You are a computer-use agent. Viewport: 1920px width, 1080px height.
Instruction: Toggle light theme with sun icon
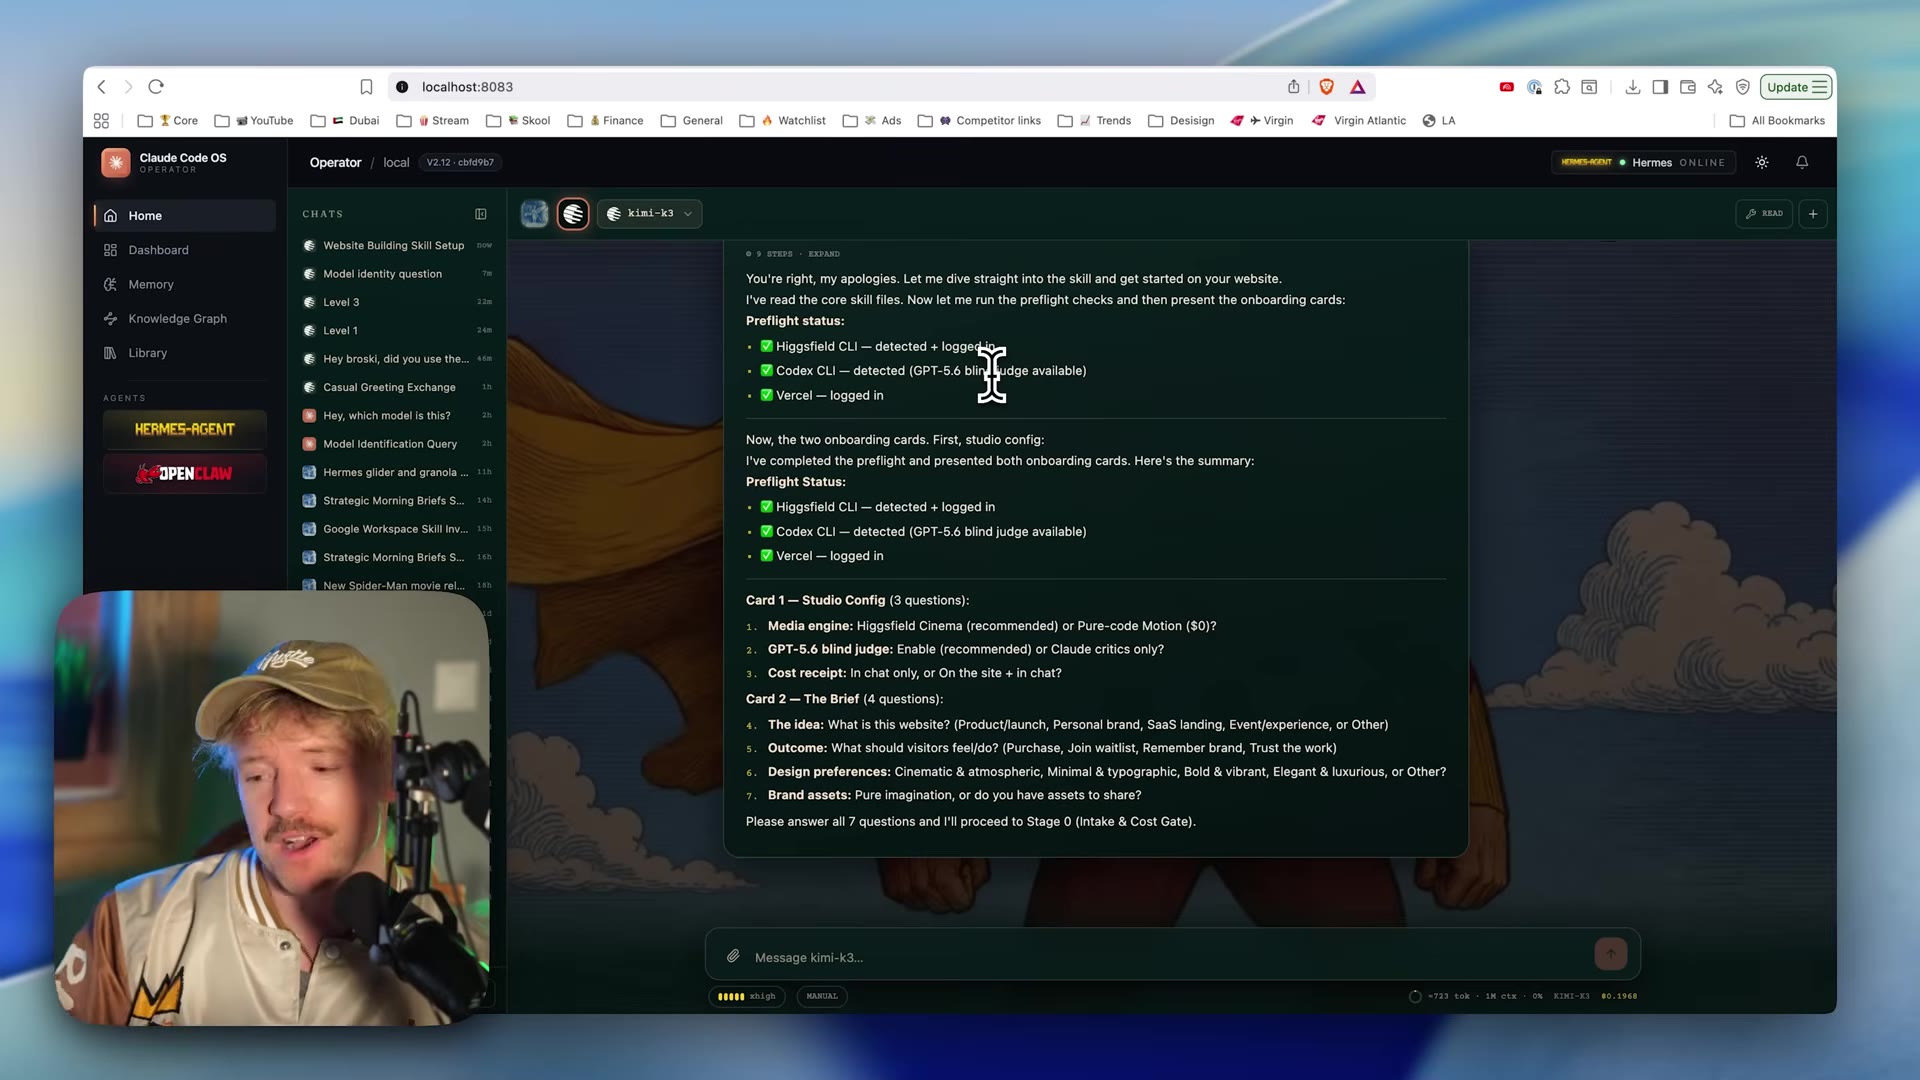coord(1762,162)
